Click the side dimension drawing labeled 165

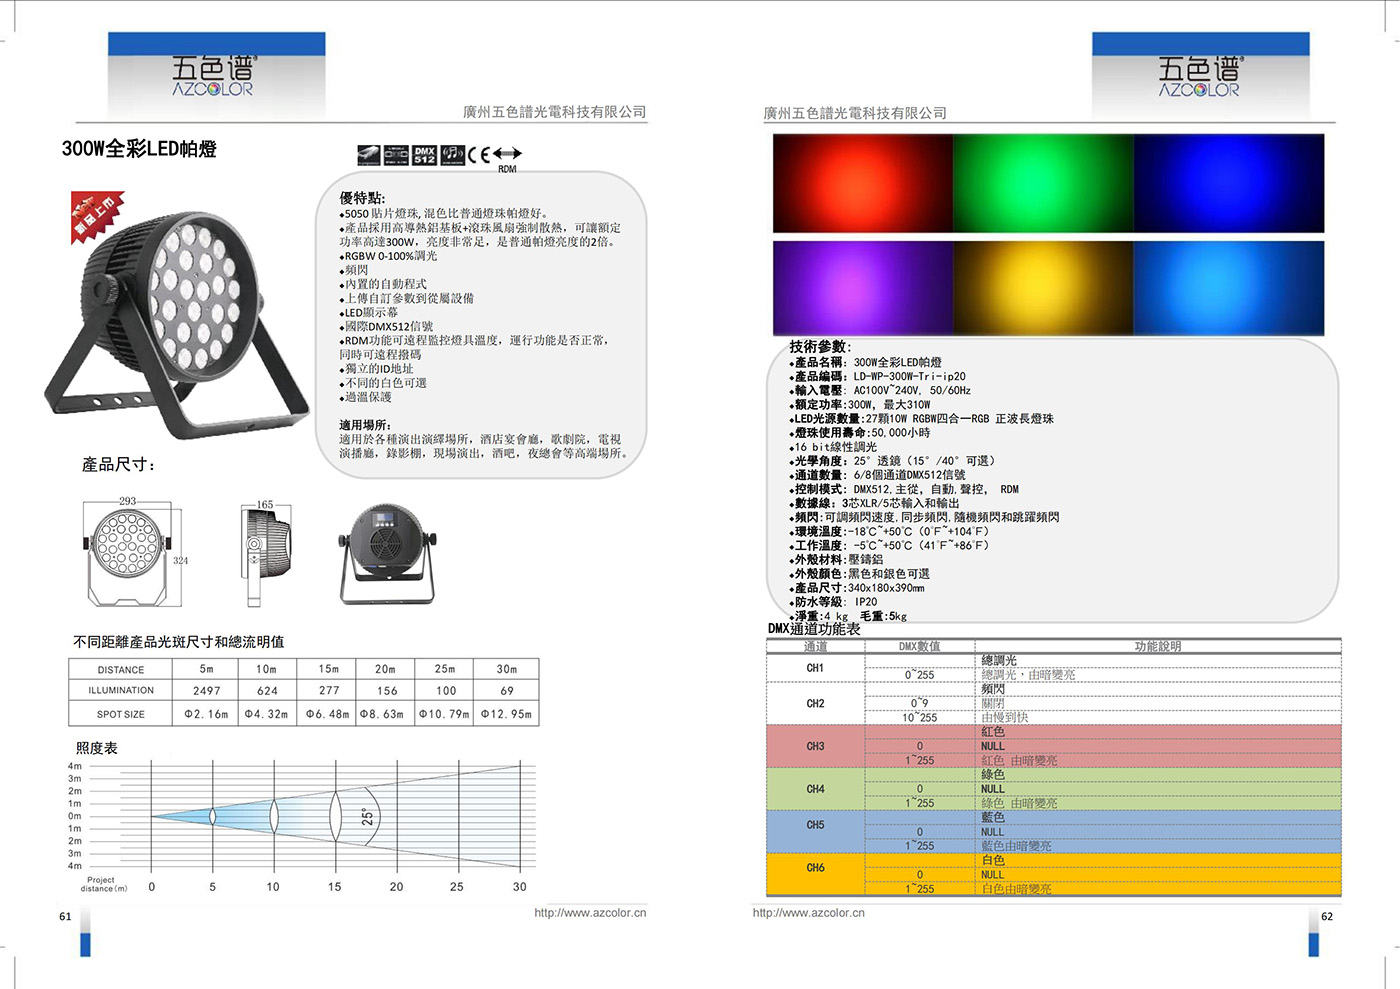pos(265,552)
